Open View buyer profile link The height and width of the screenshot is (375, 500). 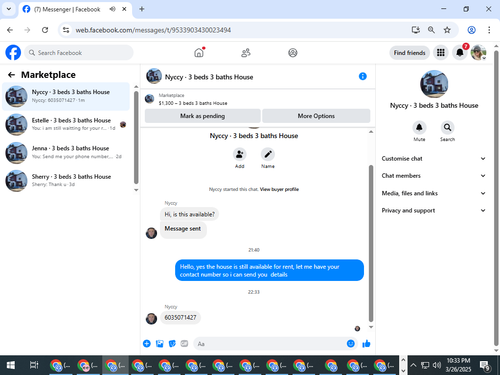coord(279,189)
